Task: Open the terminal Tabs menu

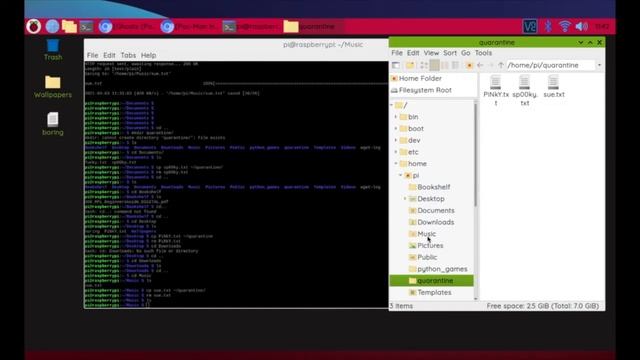Action: 128,55
